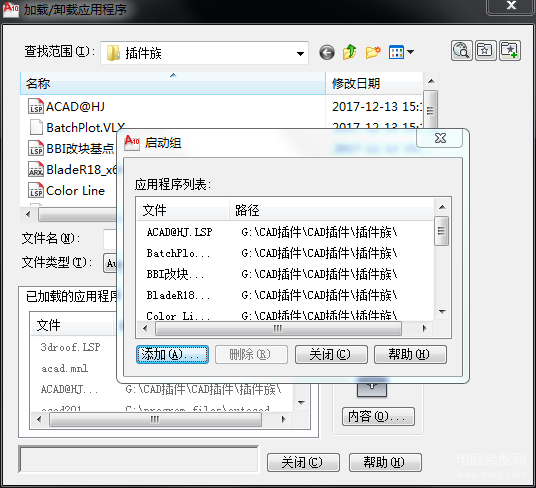This screenshot has height=488, width=536.
Task: Open the Views menu icon
Action: point(401,53)
